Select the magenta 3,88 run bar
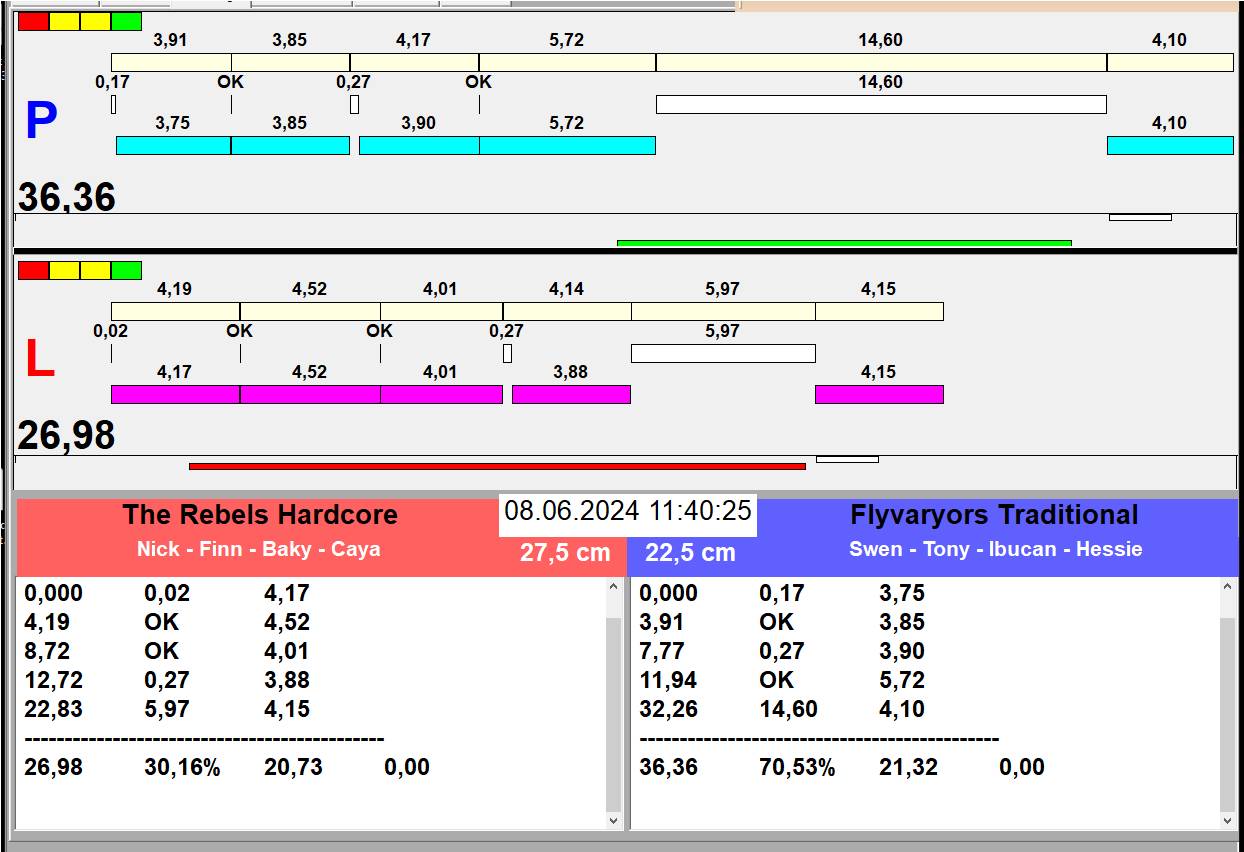The height and width of the screenshot is (852, 1244). click(x=571, y=395)
